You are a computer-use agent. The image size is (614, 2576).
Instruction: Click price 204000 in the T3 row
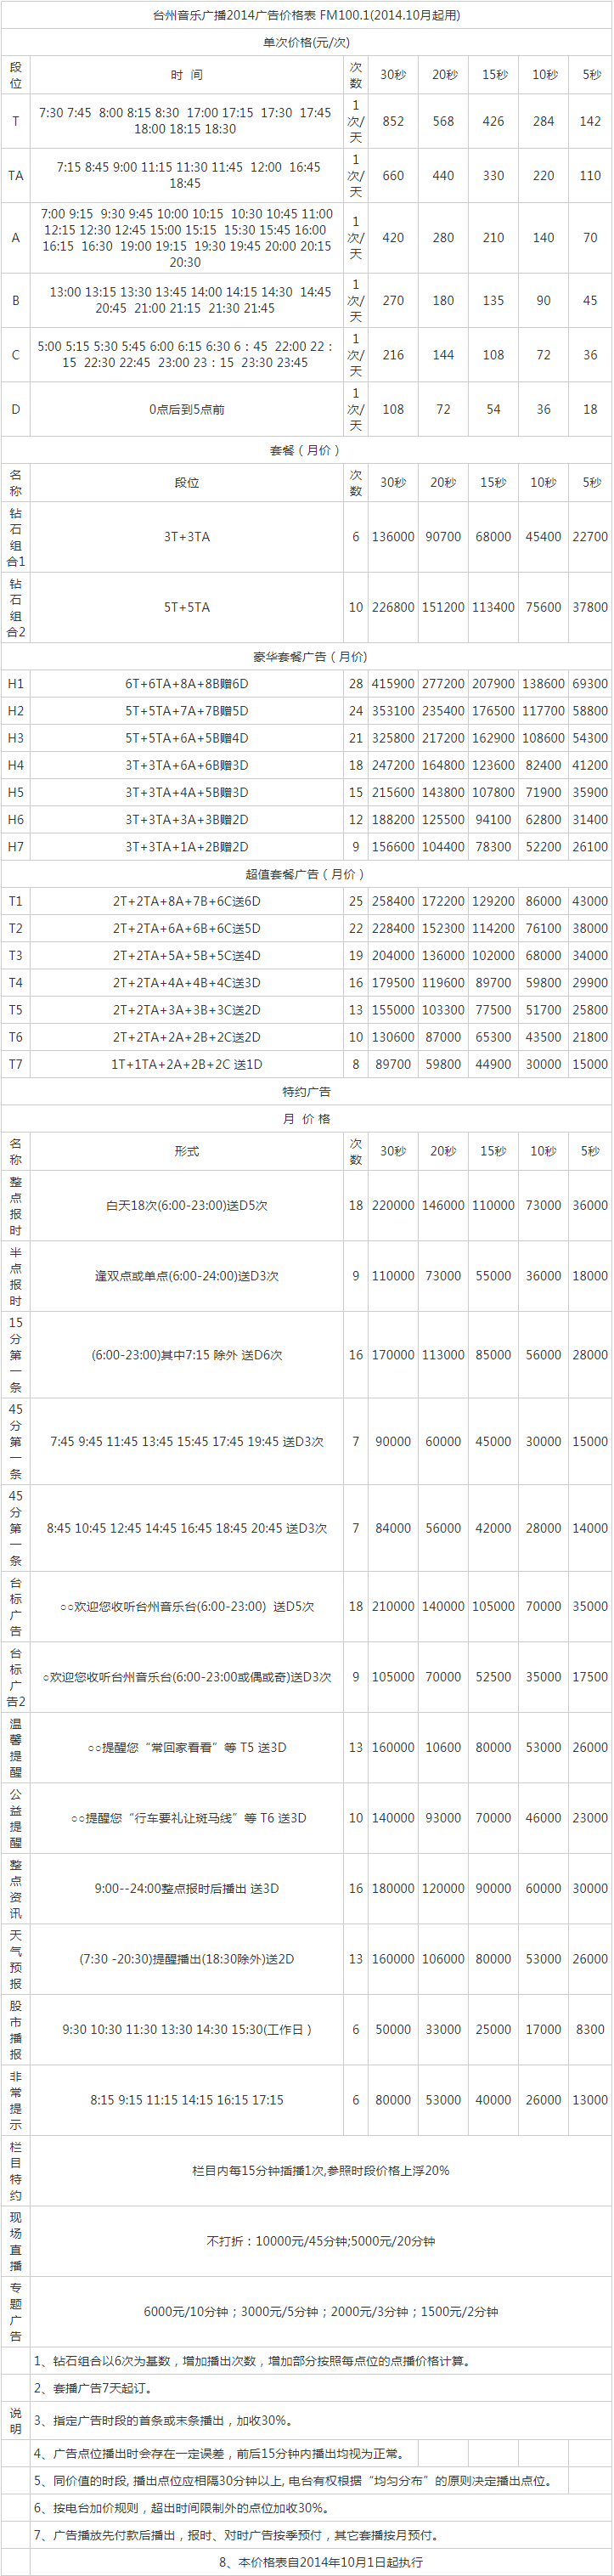coord(393,955)
